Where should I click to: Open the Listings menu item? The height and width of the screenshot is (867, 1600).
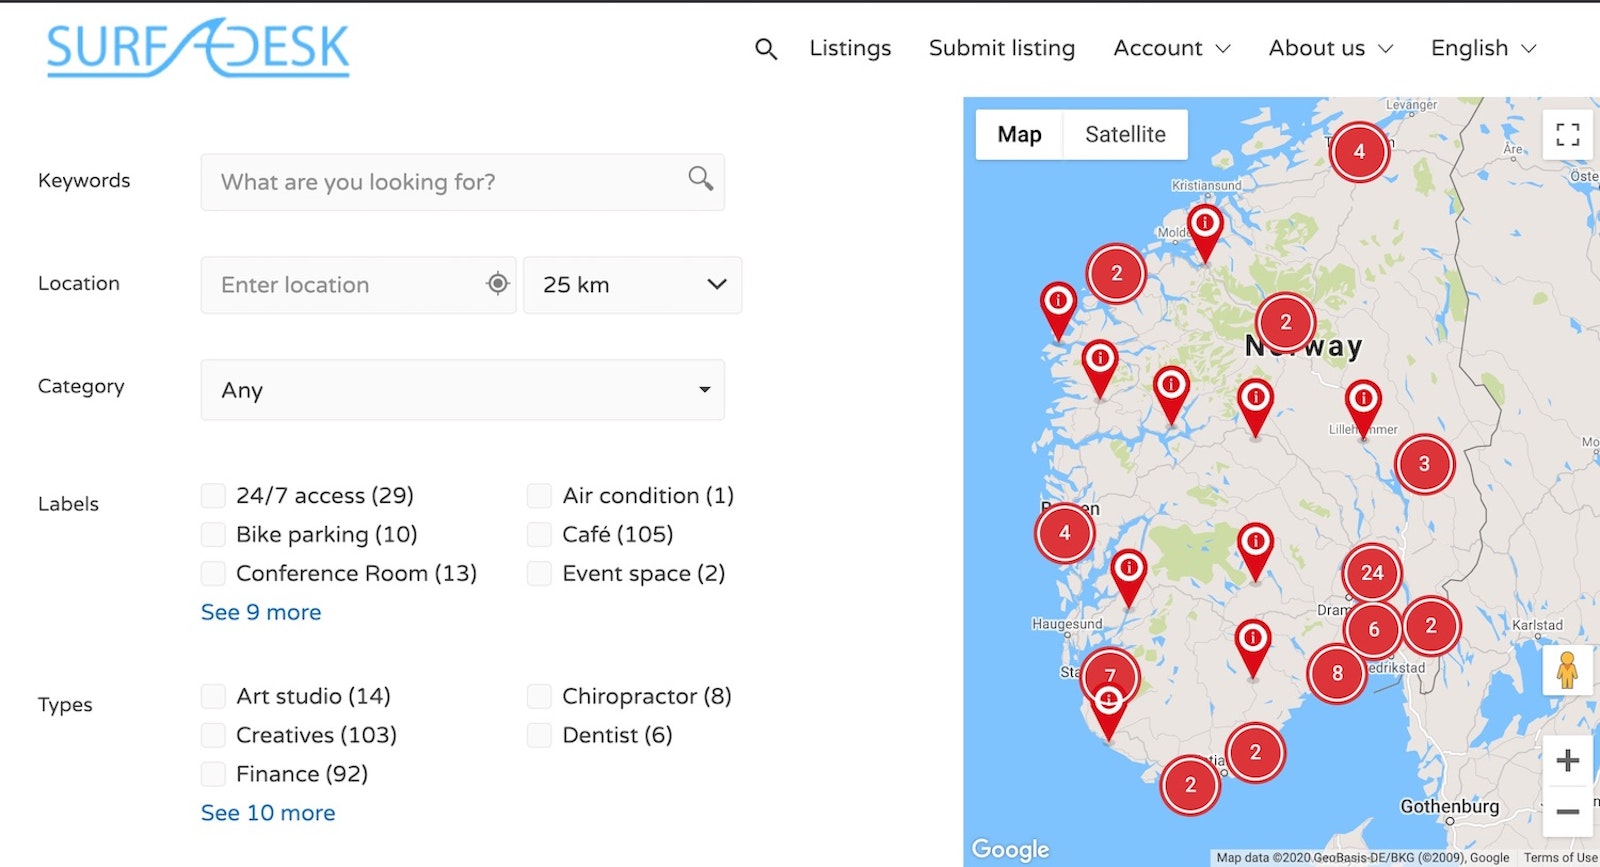tap(850, 48)
